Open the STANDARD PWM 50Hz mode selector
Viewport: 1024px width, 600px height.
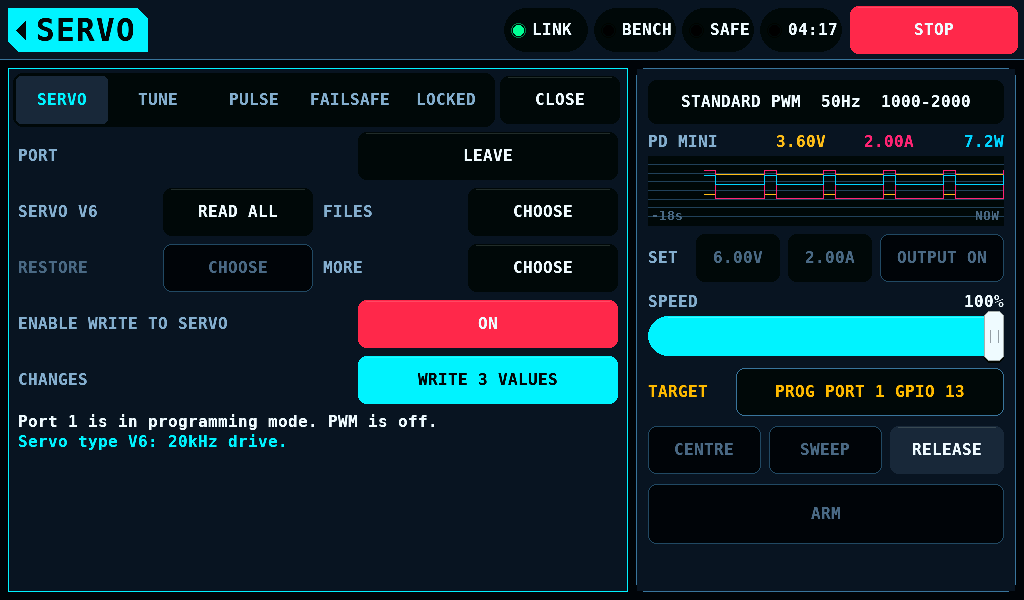pos(825,102)
